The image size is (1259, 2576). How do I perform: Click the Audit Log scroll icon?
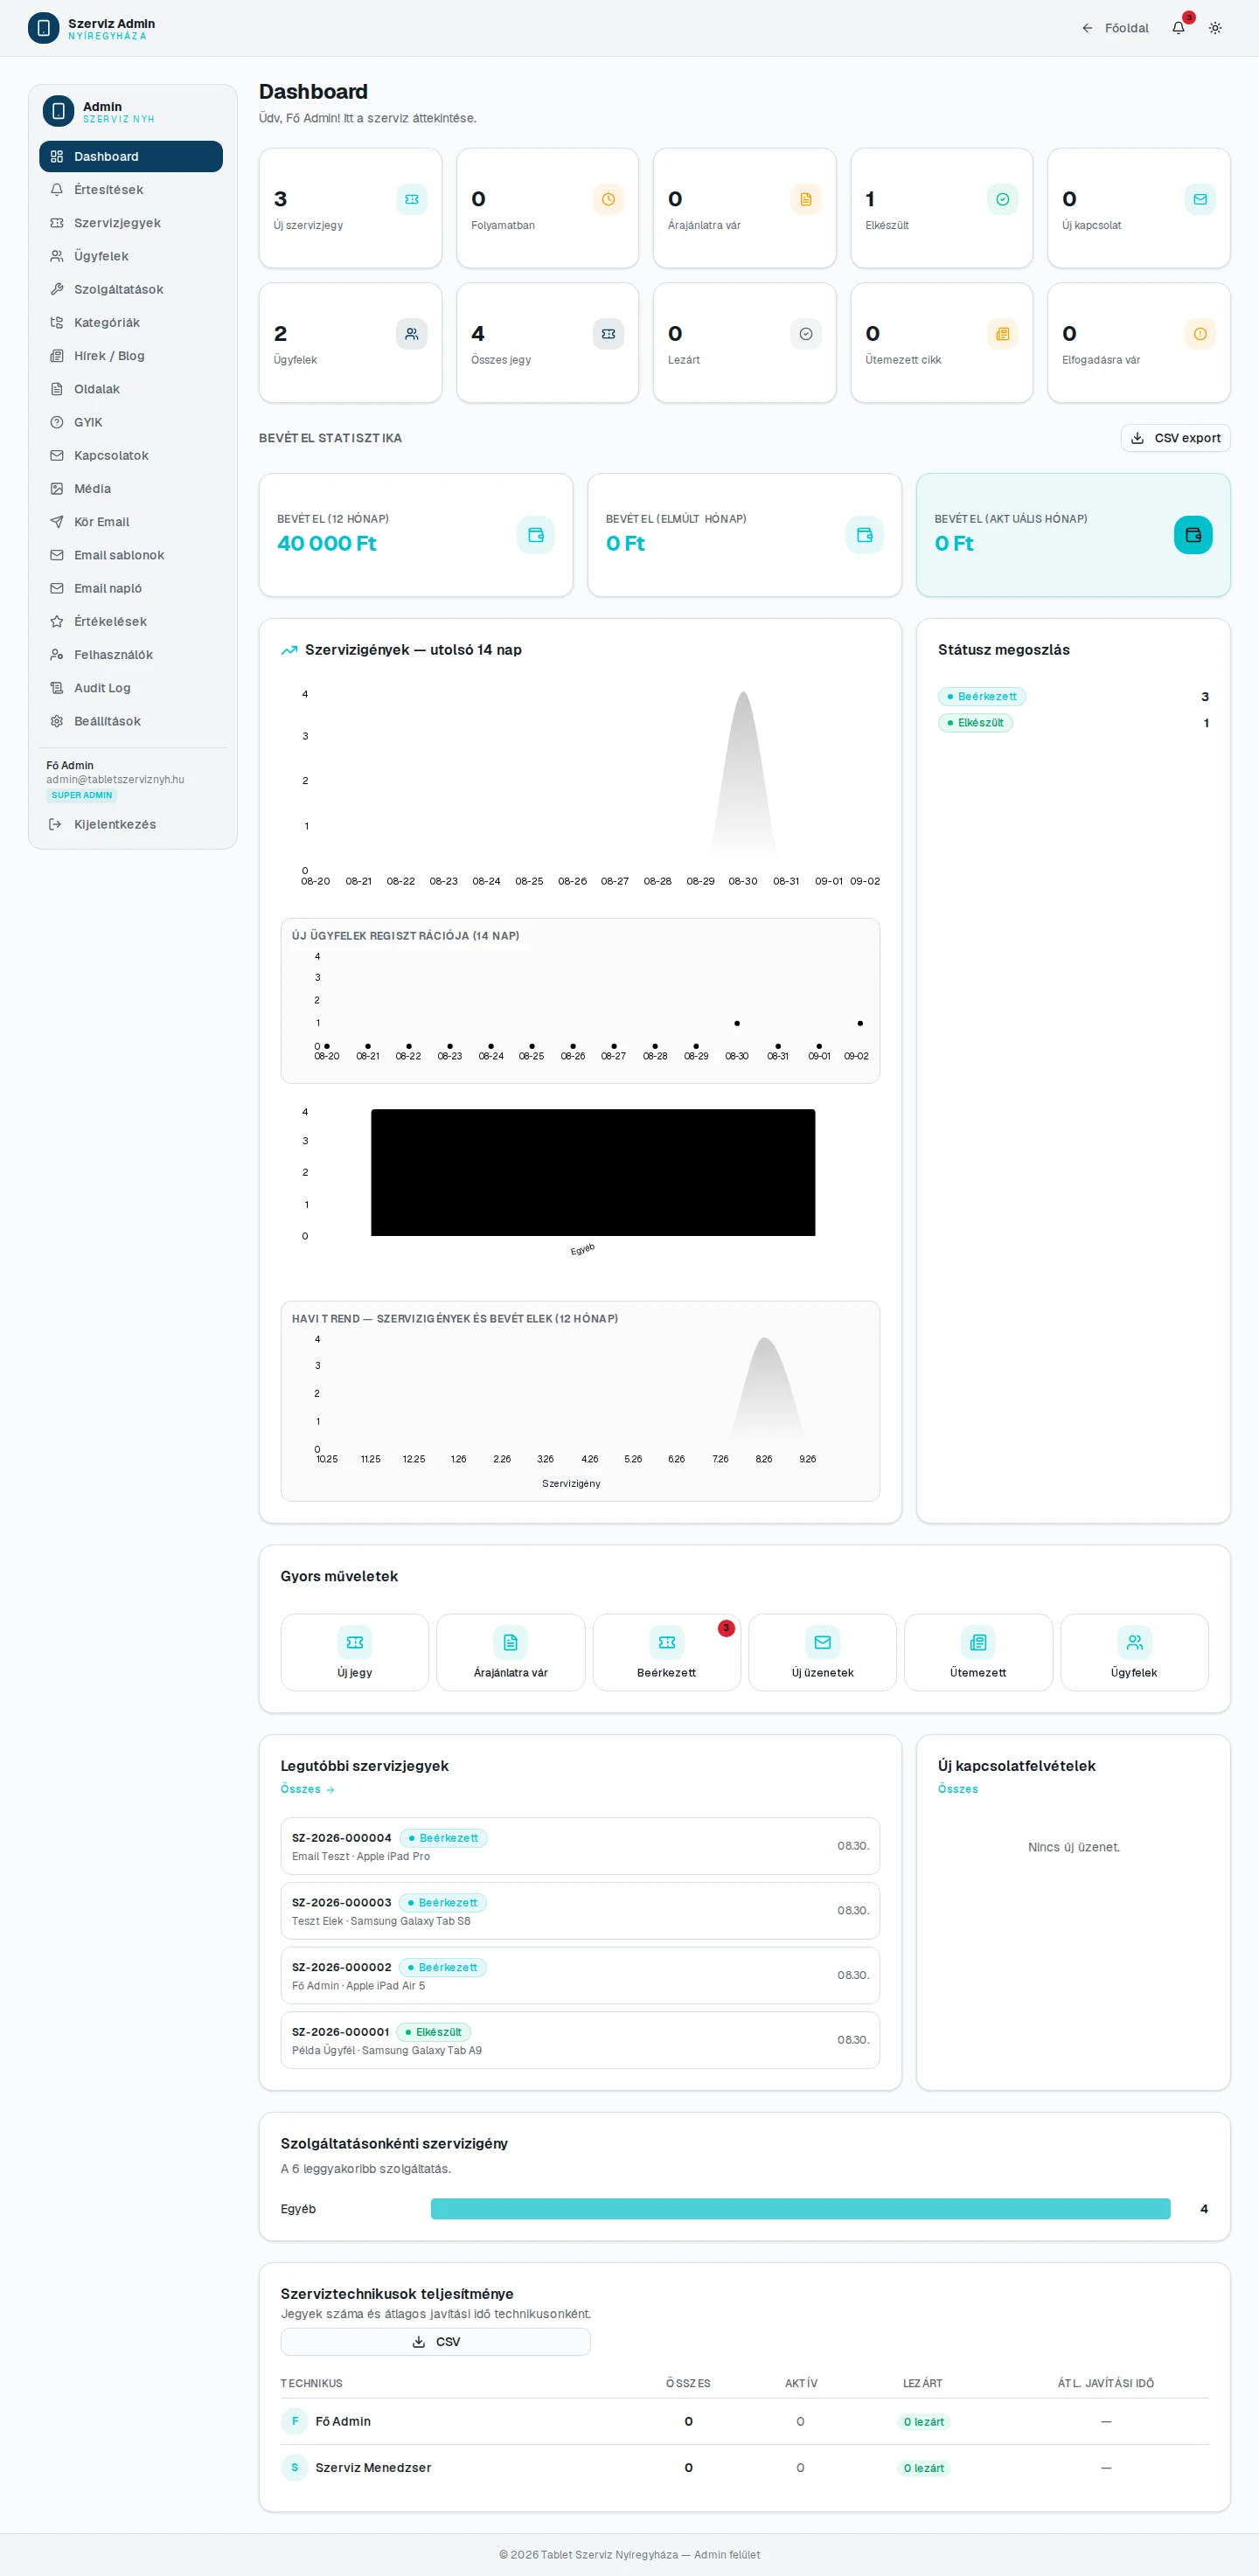(57, 688)
